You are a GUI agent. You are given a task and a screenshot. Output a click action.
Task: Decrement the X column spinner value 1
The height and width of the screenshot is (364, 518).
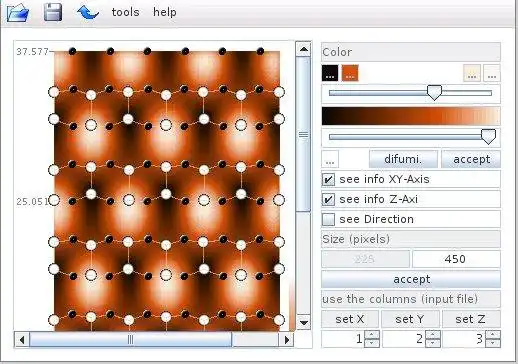point(372,343)
